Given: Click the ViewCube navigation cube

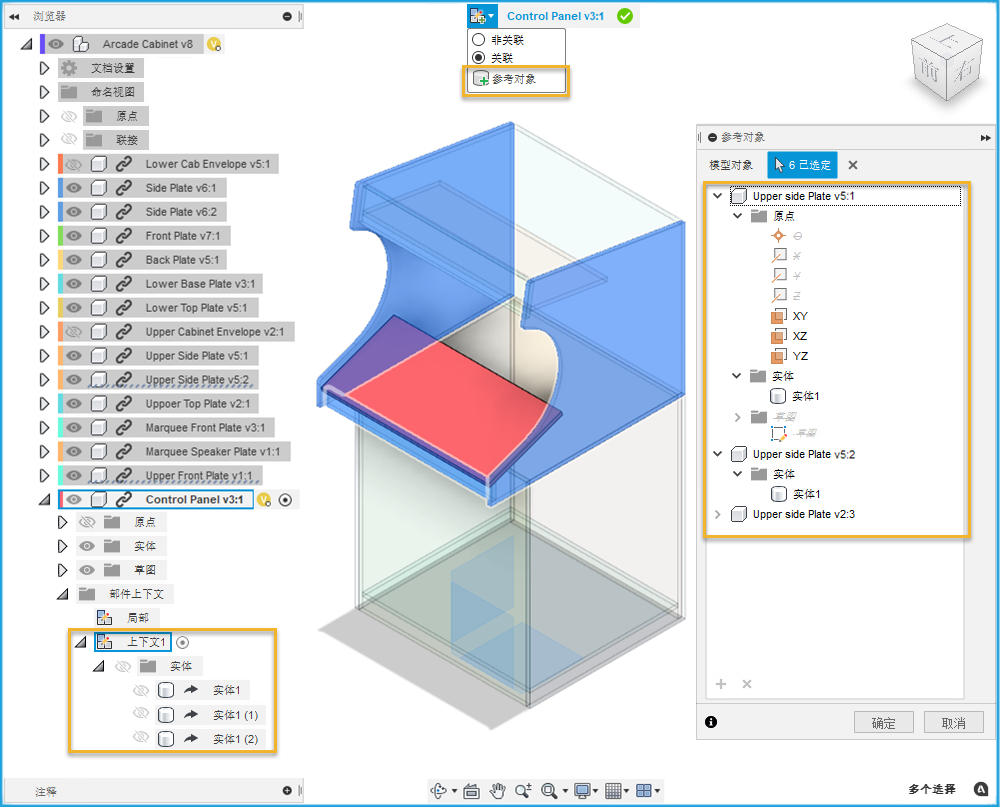Looking at the screenshot, I should pos(946,62).
